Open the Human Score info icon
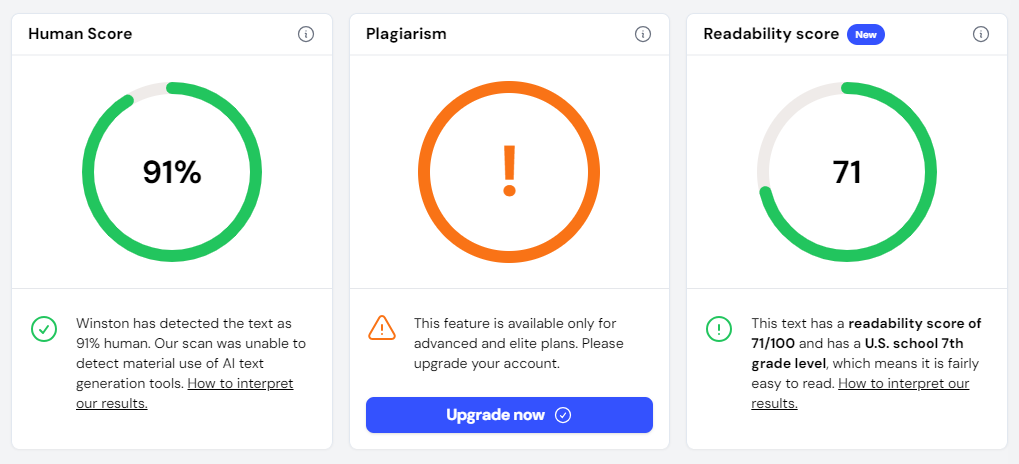The height and width of the screenshot is (464, 1019). pos(306,34)
